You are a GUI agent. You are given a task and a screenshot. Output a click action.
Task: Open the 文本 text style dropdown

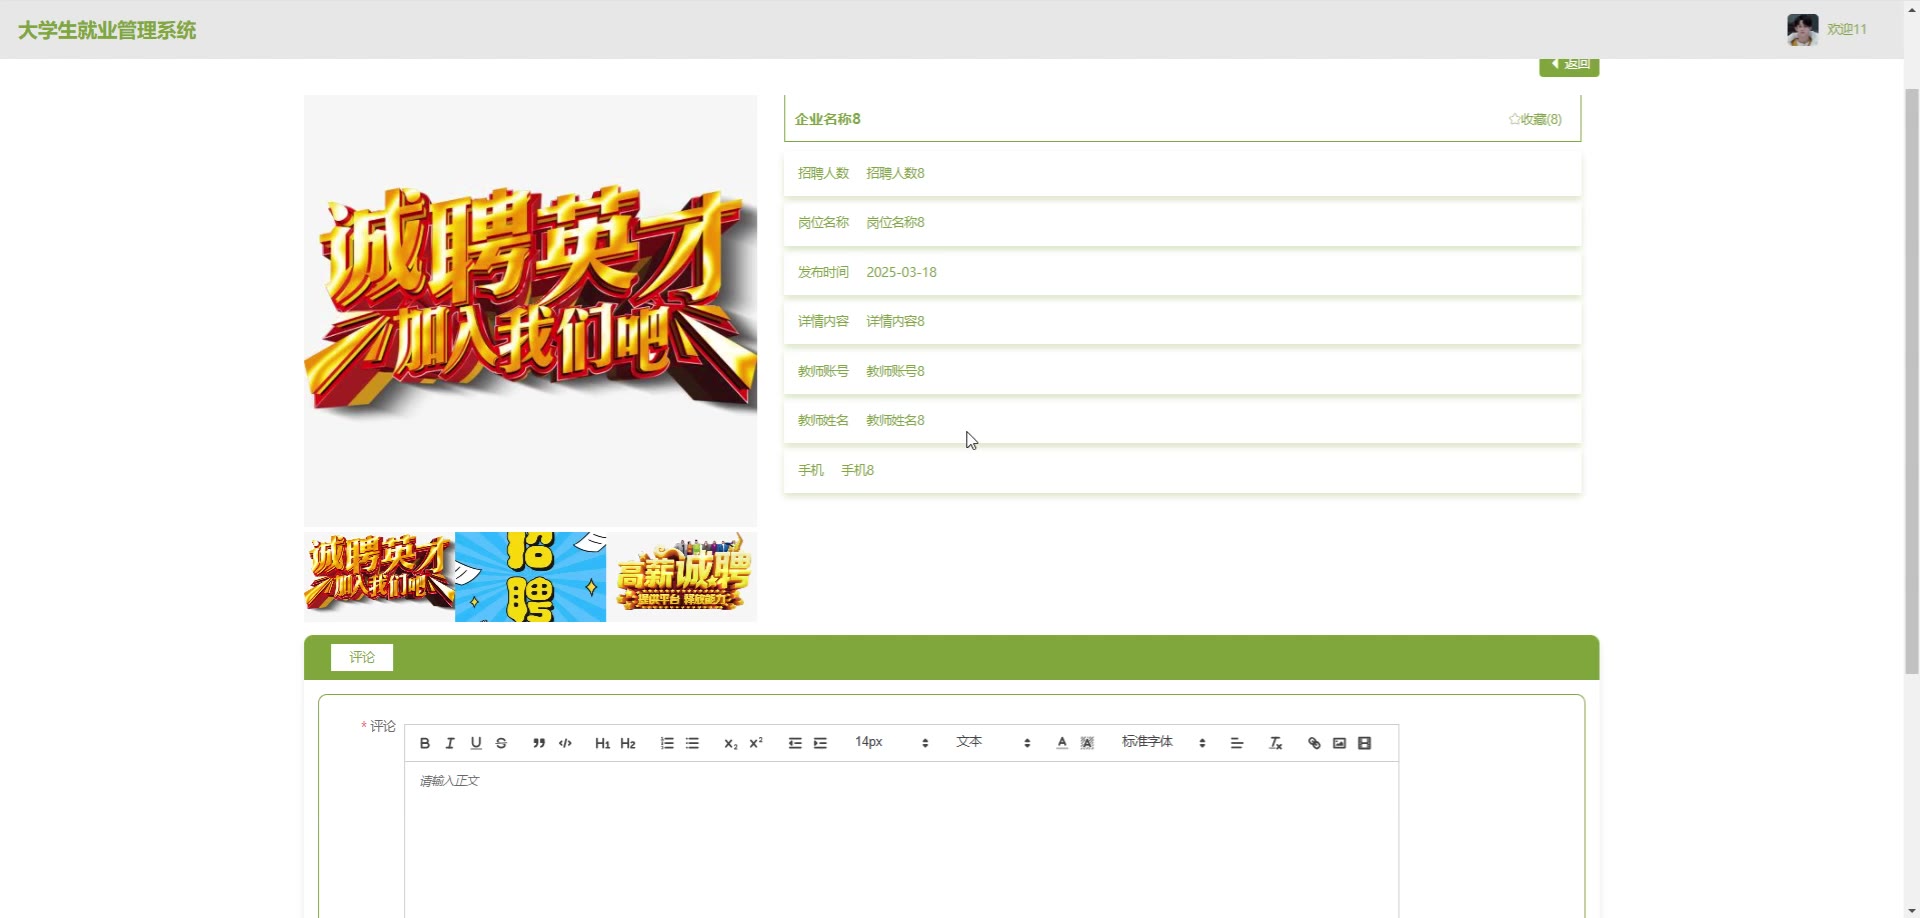pyautogui.click(x=993, y=742)
